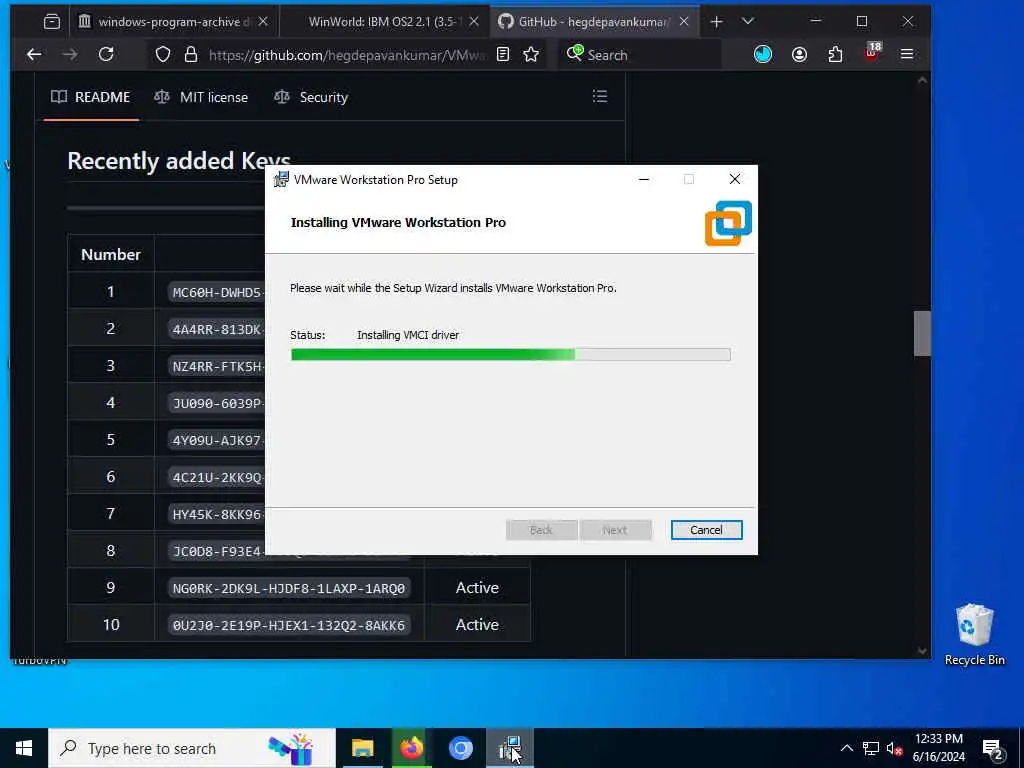Click key 0U2J0-2E19P-HJEX1-132Q2-8AKK6
The width and height of the screenshot is (1024, 768).
point(289,626)
